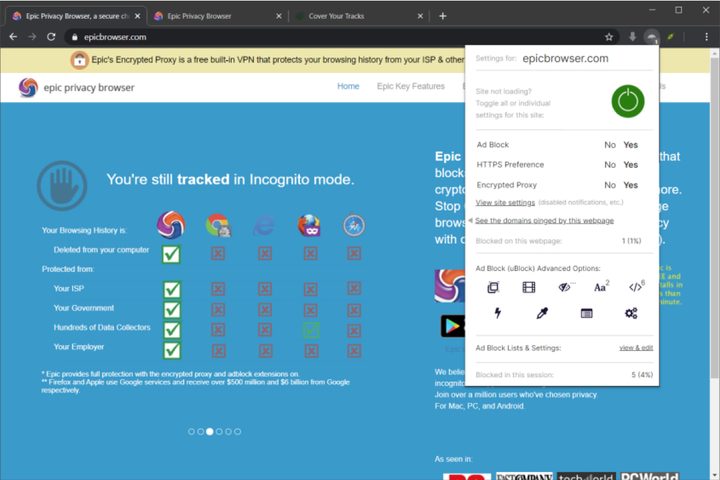
Task: Click the uBlock block pop-ups icon
Action: tap(493, 287)
